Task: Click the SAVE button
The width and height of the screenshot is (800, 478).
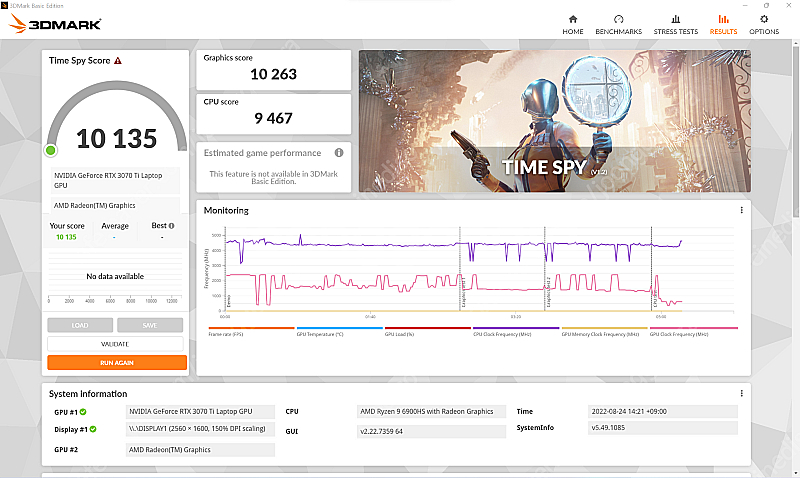Action: [150, 325]
